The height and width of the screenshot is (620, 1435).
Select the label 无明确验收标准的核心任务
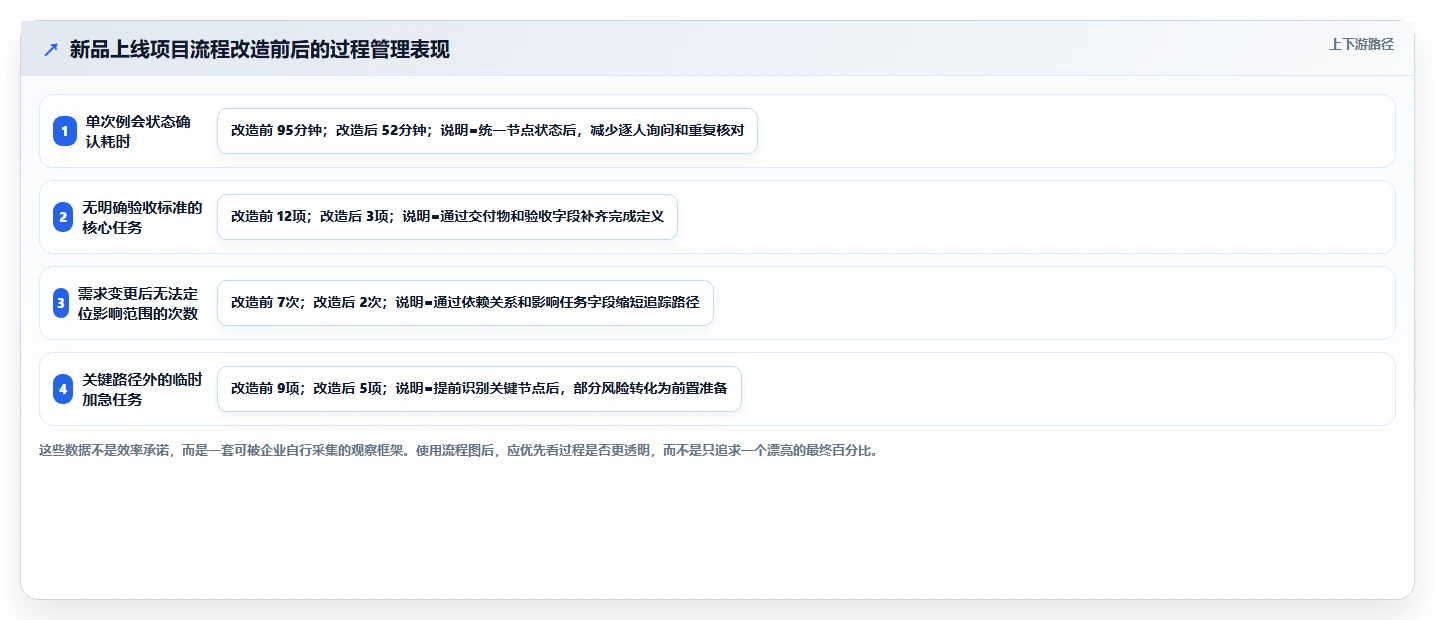pos(143,217)
